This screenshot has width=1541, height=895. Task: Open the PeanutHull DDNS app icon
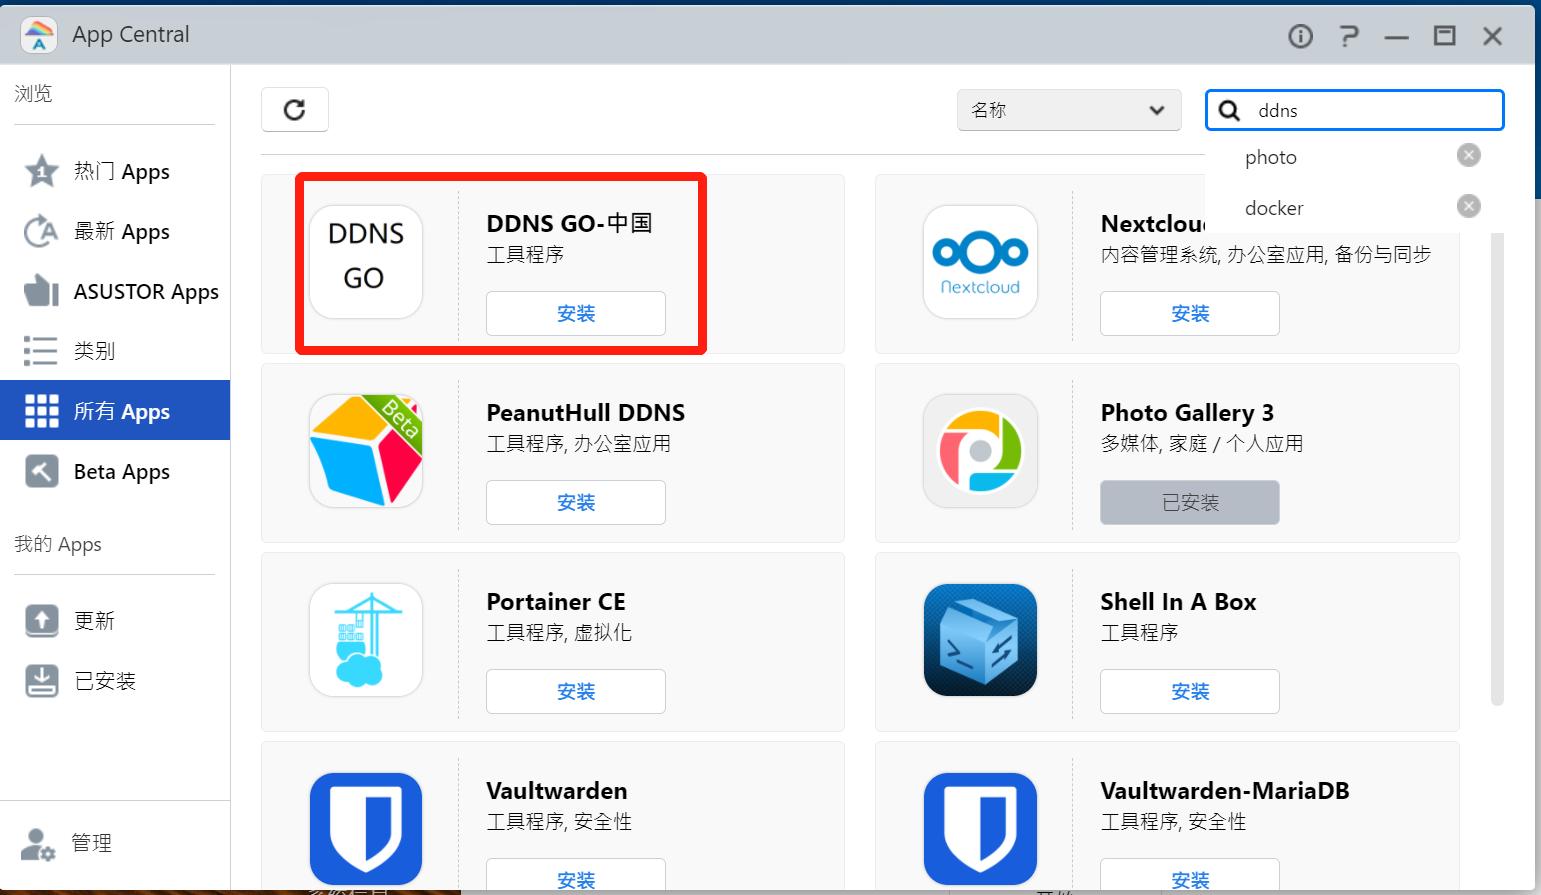[x=366, y=451]
